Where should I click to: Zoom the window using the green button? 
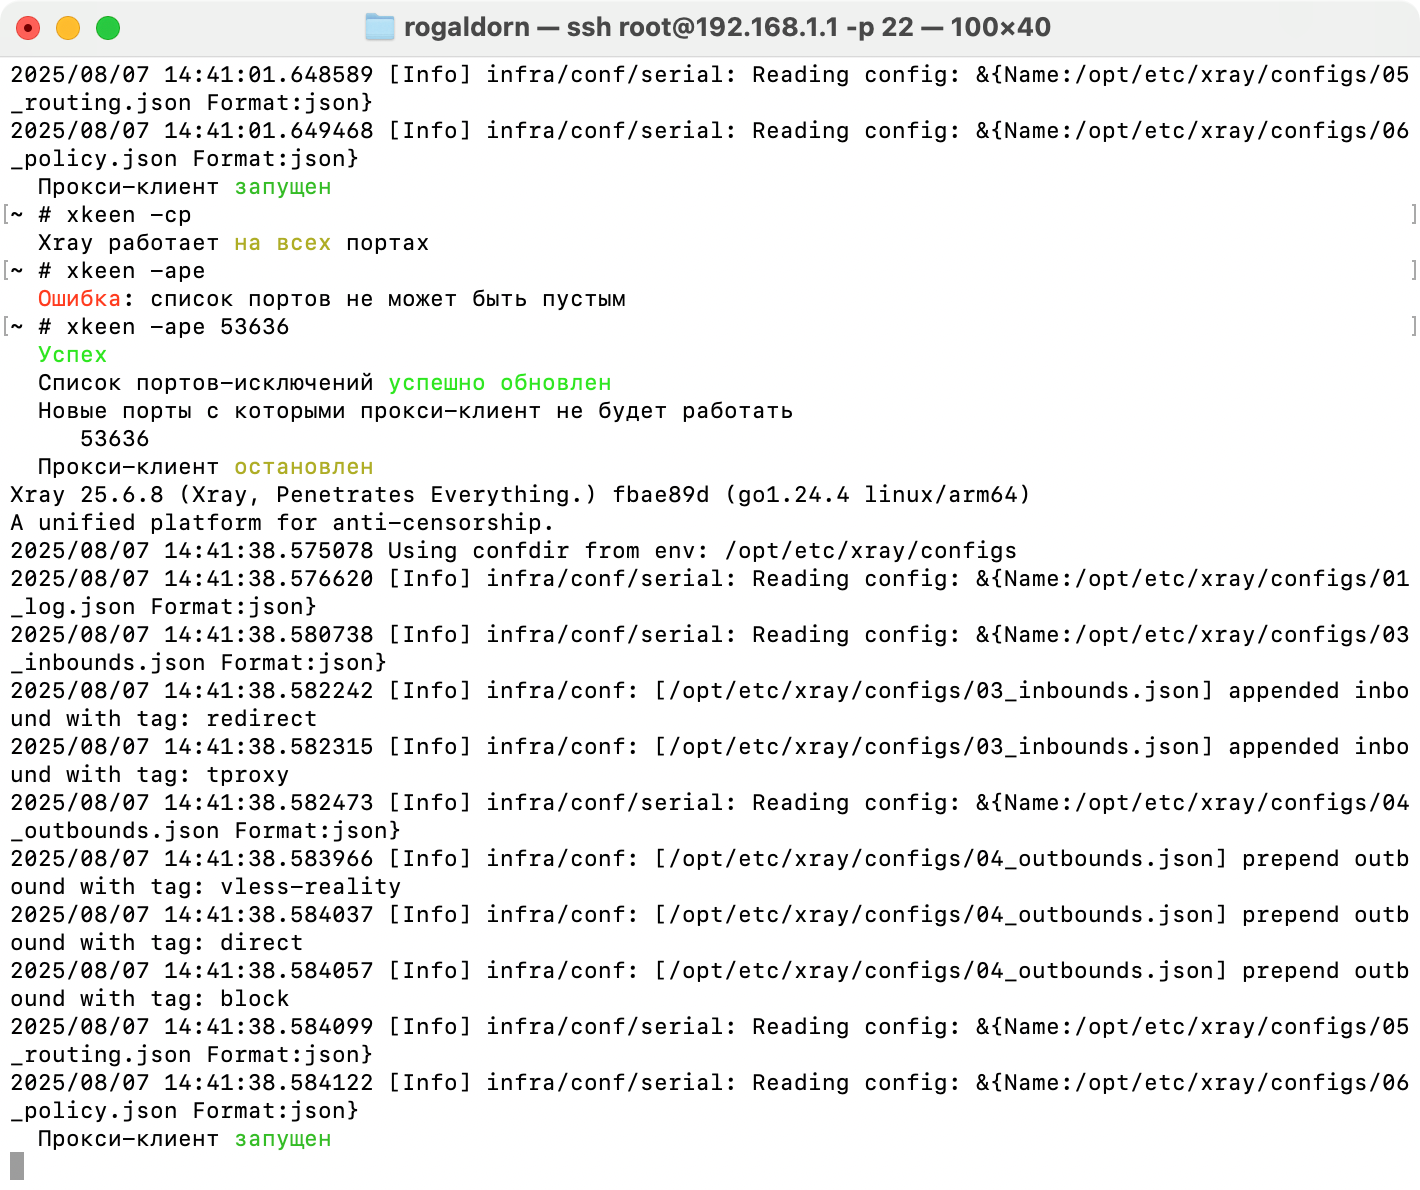(x=108, y=28)
